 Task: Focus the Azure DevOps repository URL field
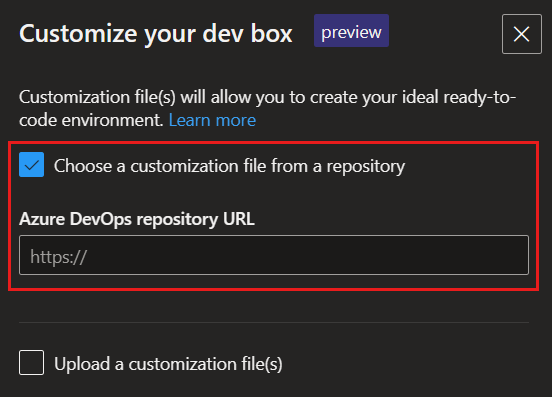point(274,255)
